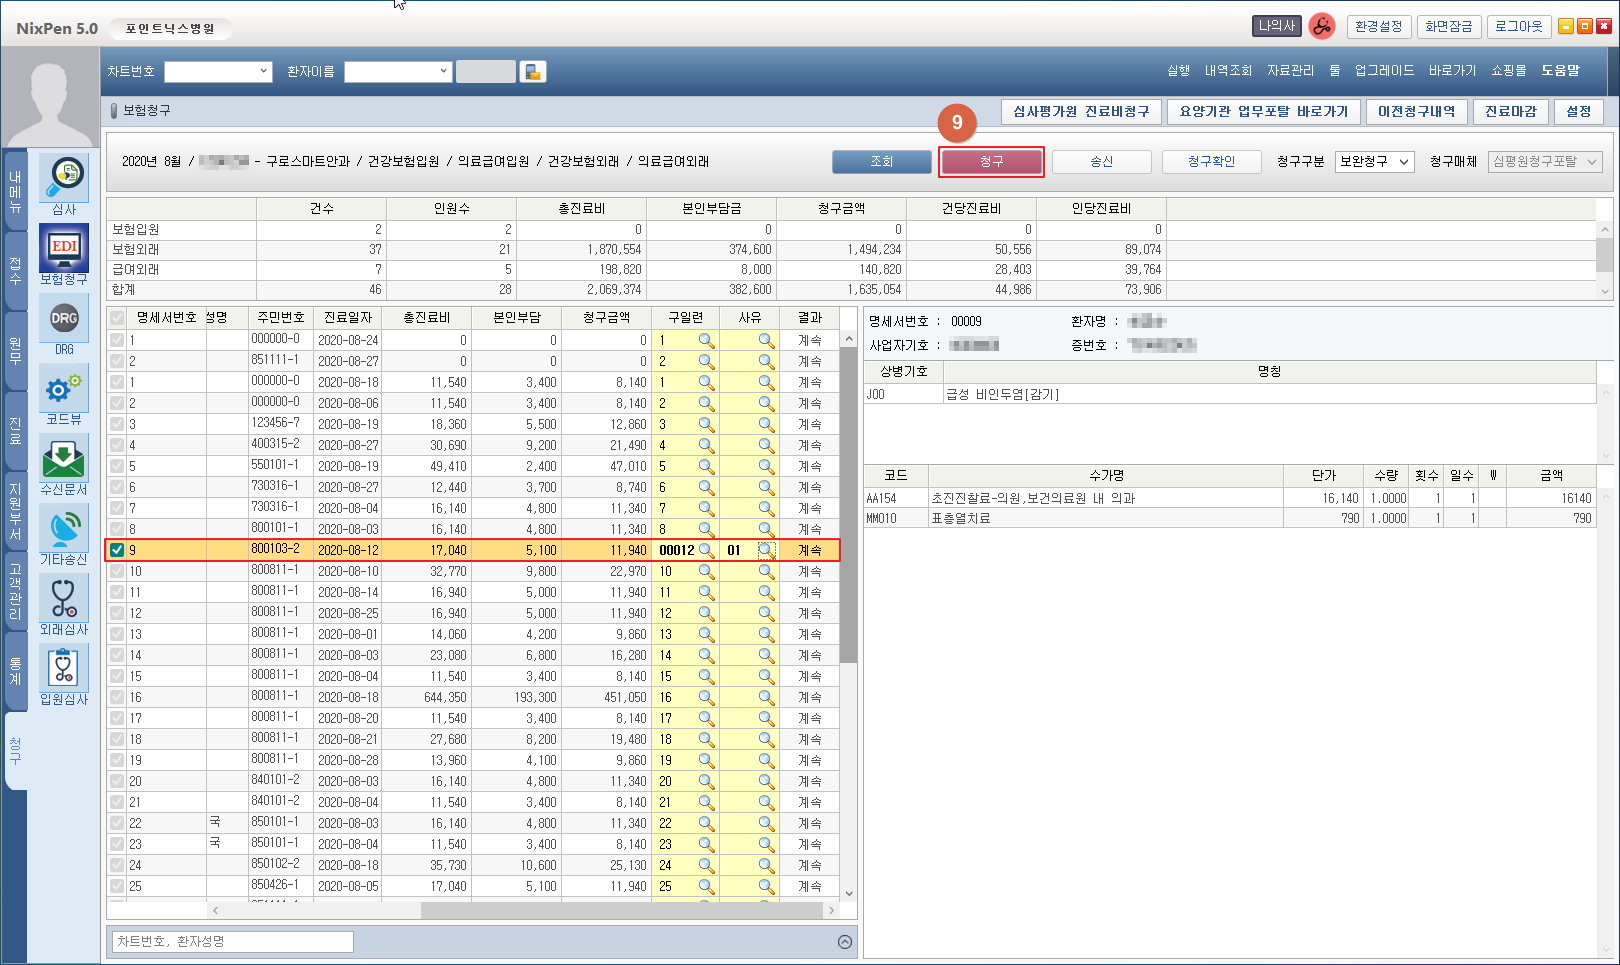Toggle the select-all checkbox in table header
This screenshot has width=1620, height=965.
pos(117,318)
